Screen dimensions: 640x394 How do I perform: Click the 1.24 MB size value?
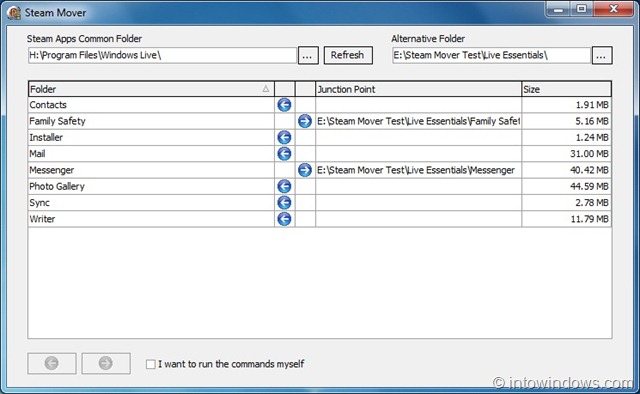(x=592, y=138)
